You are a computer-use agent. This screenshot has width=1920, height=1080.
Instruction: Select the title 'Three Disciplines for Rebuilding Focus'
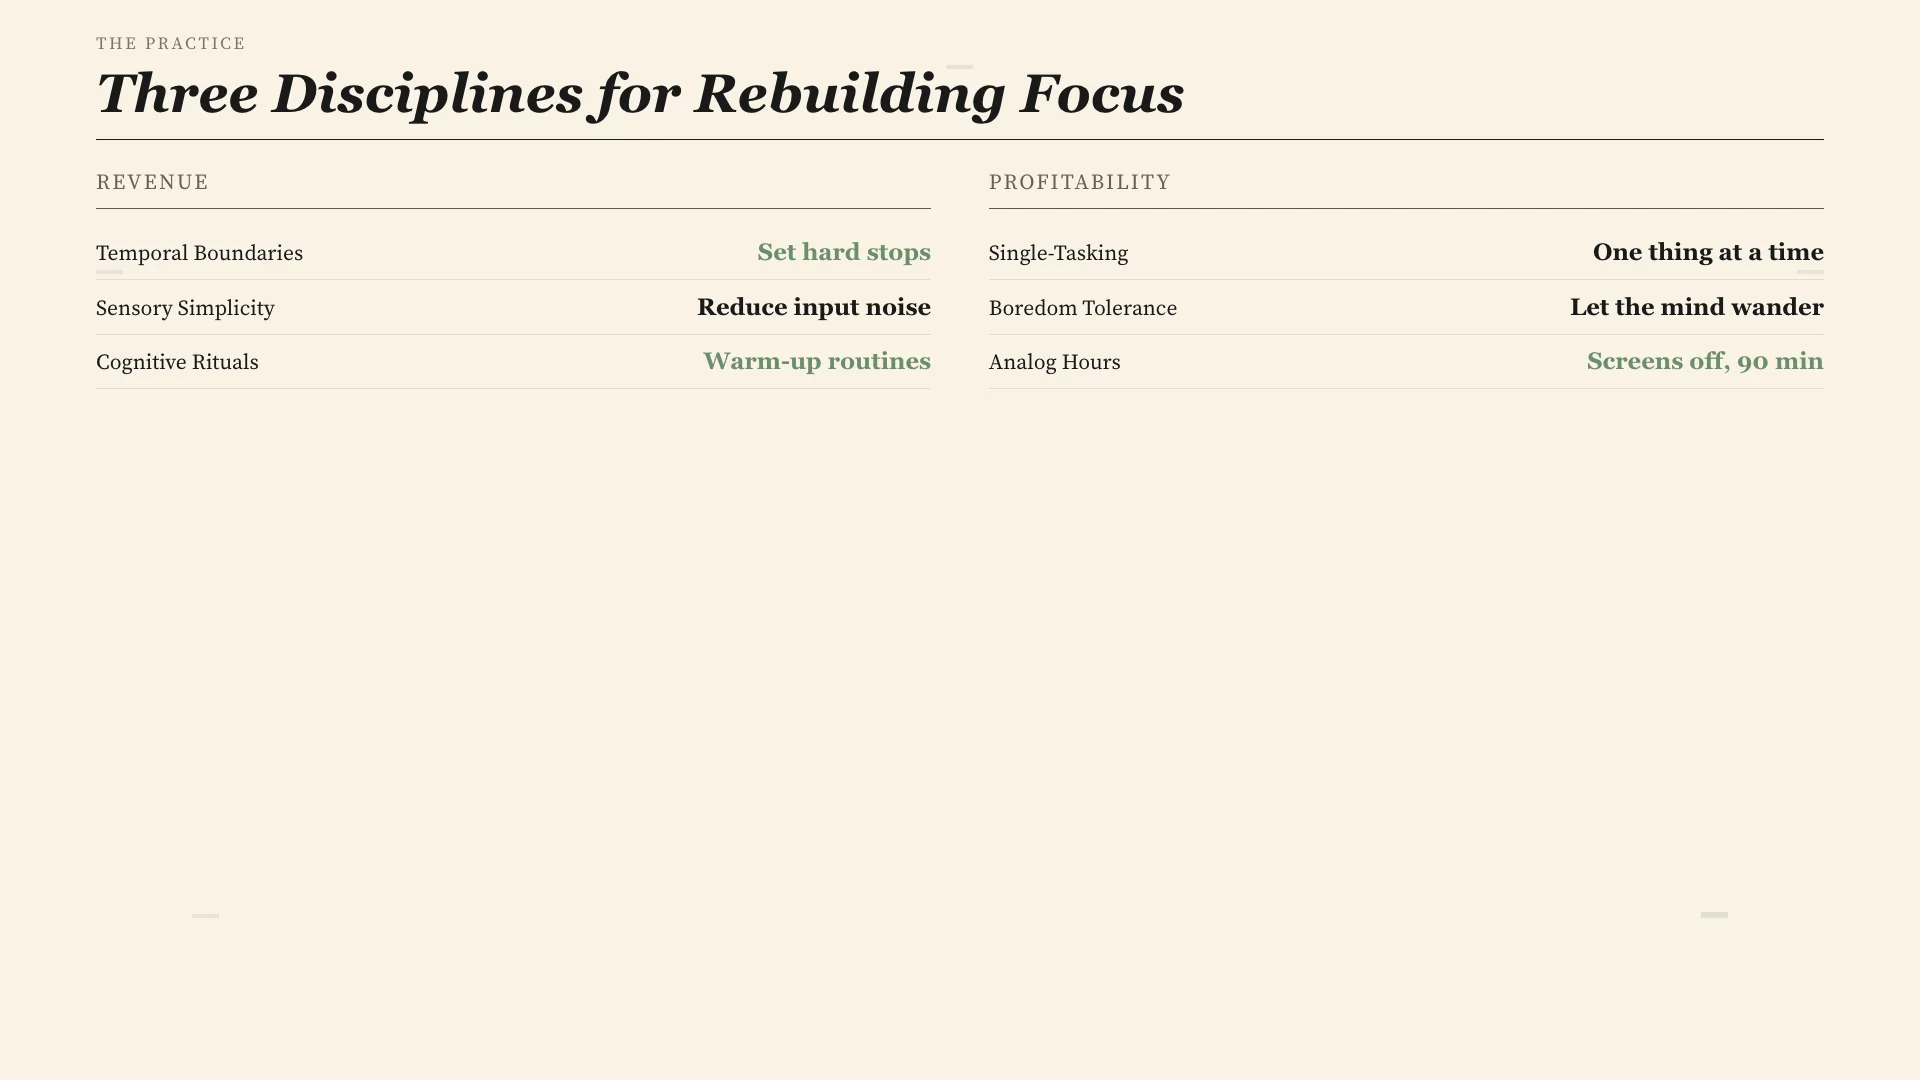(640, 95)
